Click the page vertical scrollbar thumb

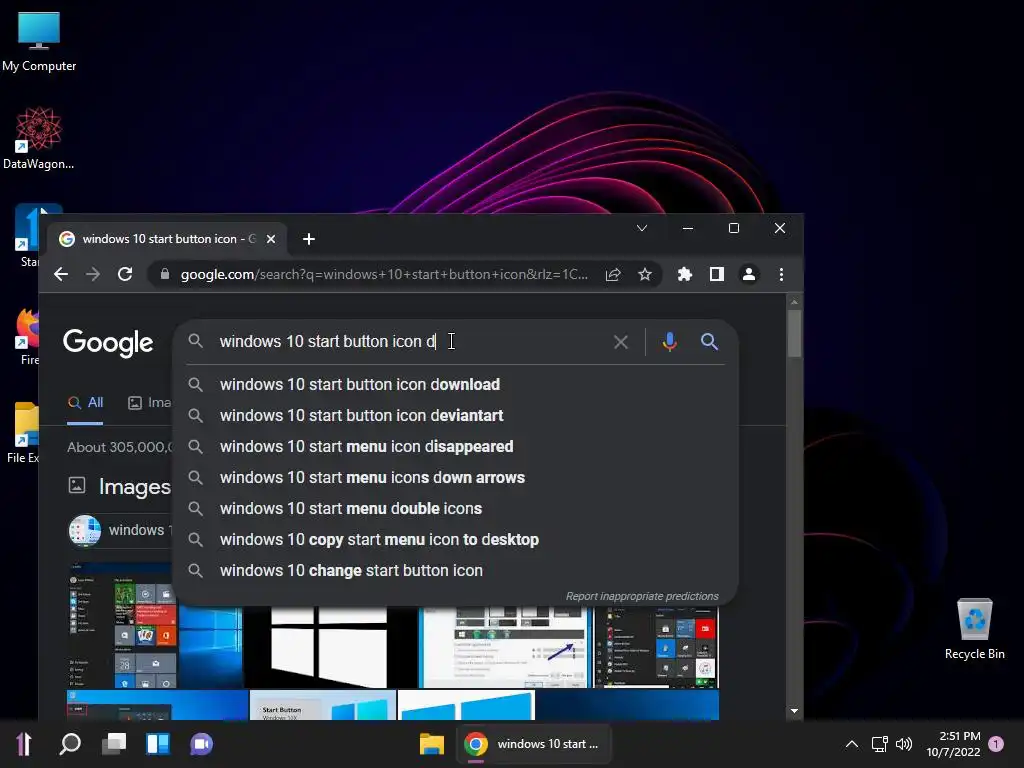(x=794, y=333)
